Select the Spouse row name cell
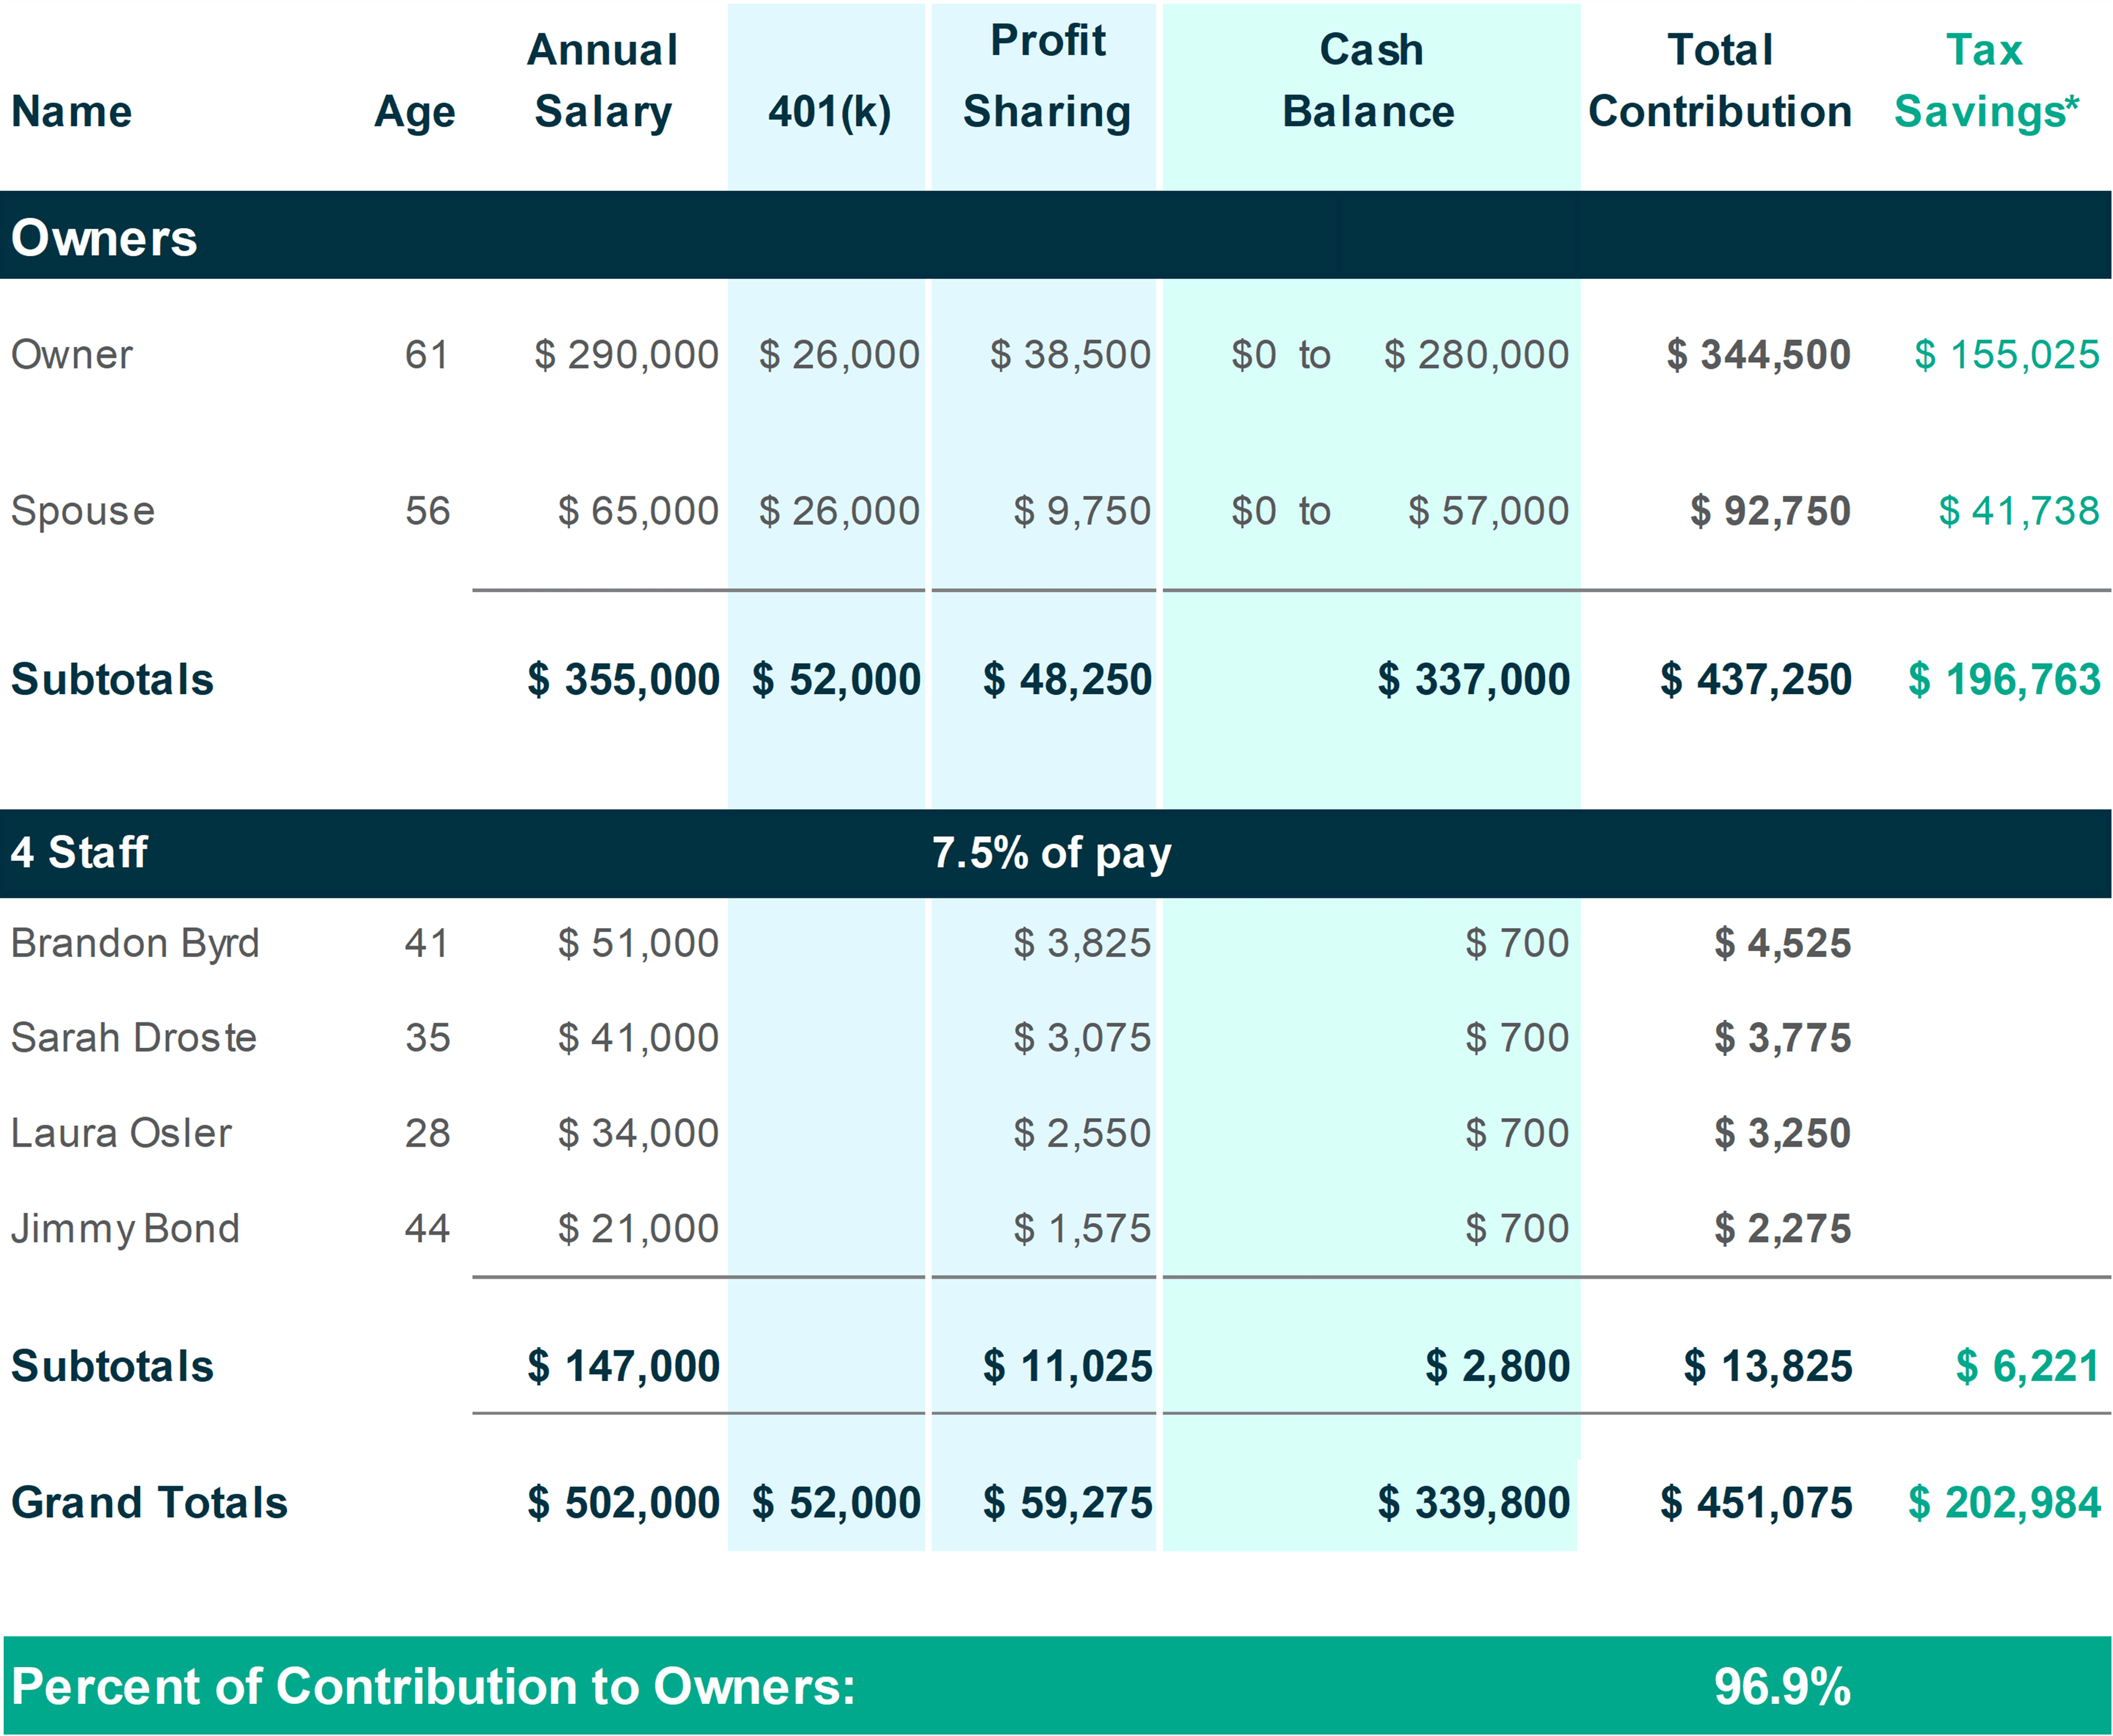2113x1736 pixels. [x=83, y=511]
